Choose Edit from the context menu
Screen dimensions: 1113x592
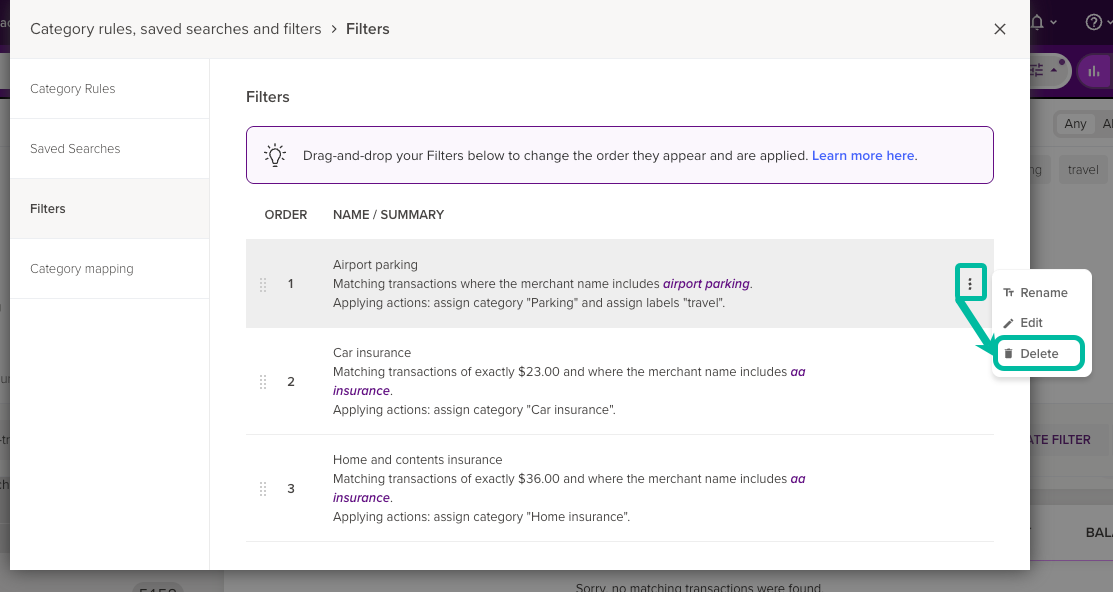point(1031,323)
